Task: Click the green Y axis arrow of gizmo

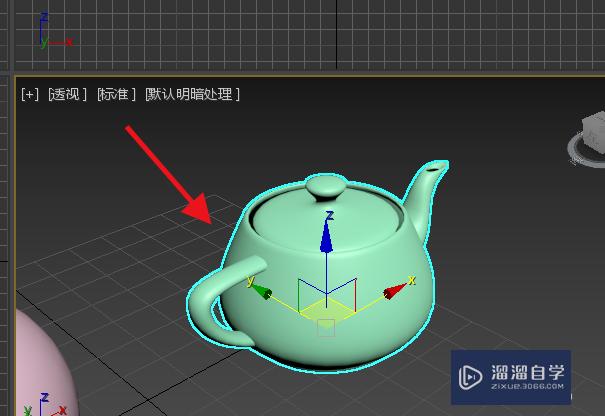Action: coord(262,292)
